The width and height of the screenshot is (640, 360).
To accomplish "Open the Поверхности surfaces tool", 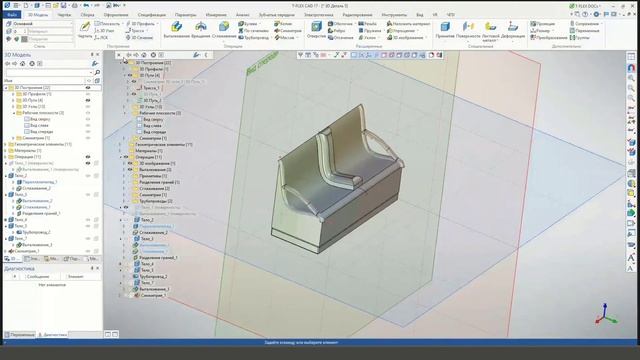I will pyautogui.click(x=468, y=30).
